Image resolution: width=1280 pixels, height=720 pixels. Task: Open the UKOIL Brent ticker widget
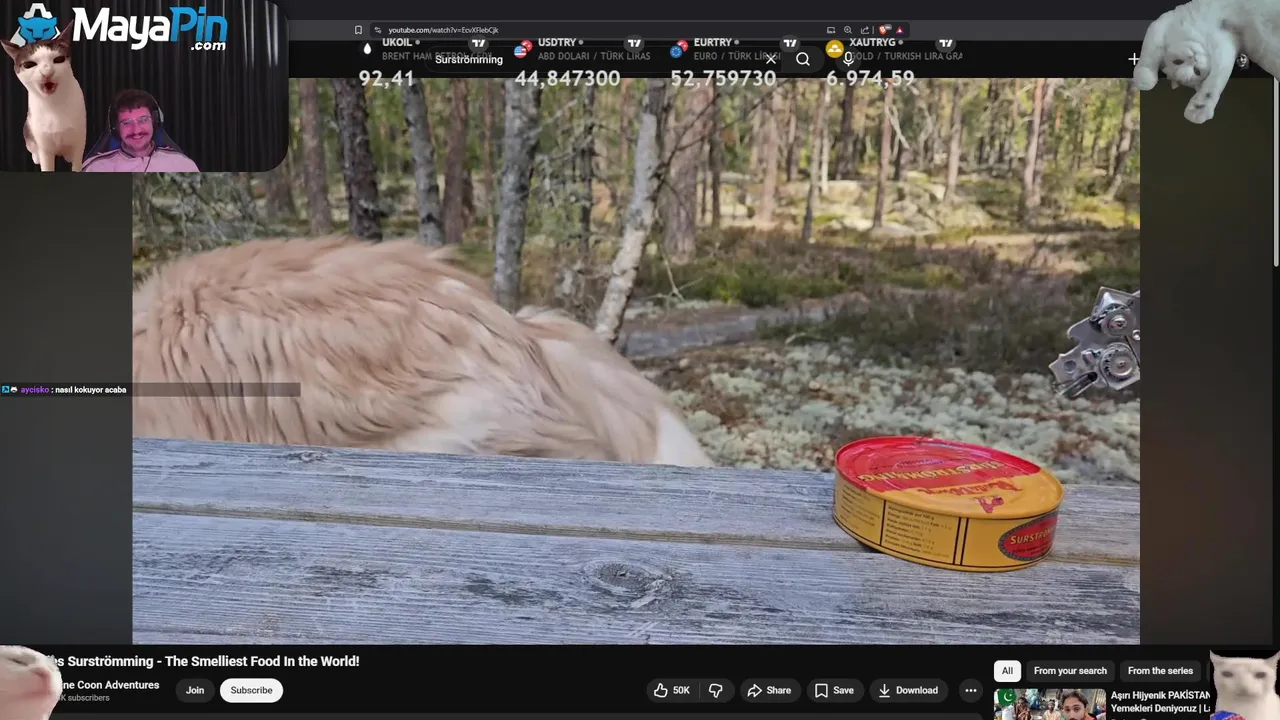428,62
